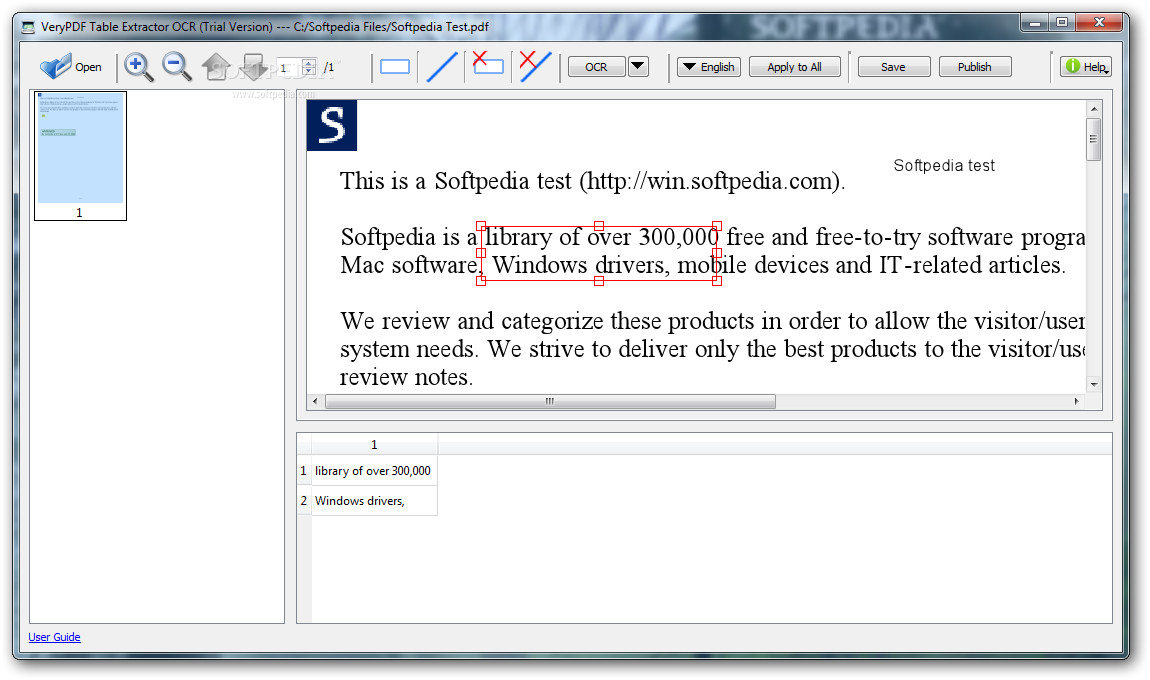The width and height of the screenshot is (1150, 680).
Task: Decrease page number with stepper down arrow
Action: pyautogui.click(x=310, y=72)
